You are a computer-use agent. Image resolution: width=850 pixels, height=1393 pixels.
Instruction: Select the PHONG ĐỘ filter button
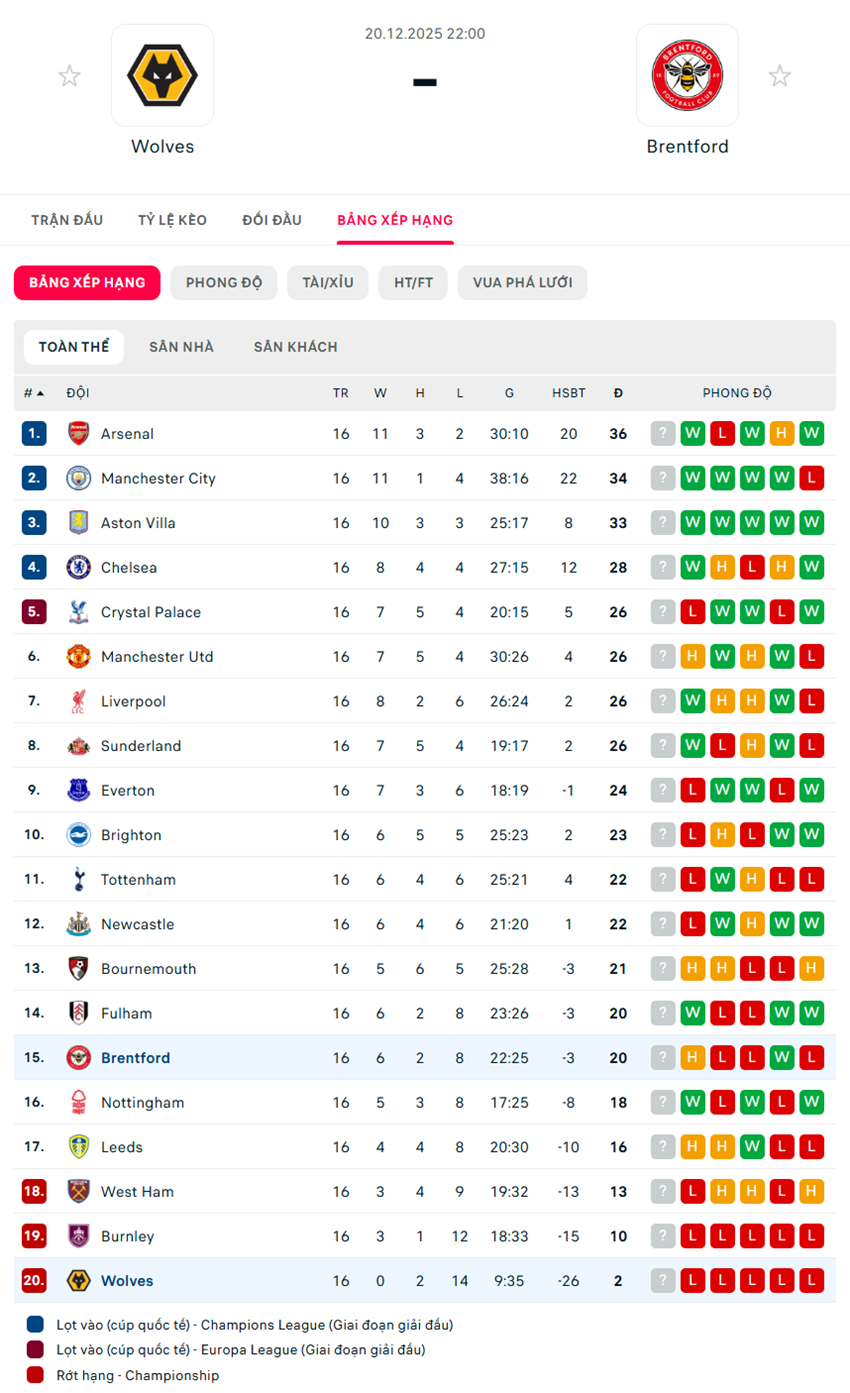(224, 283)
